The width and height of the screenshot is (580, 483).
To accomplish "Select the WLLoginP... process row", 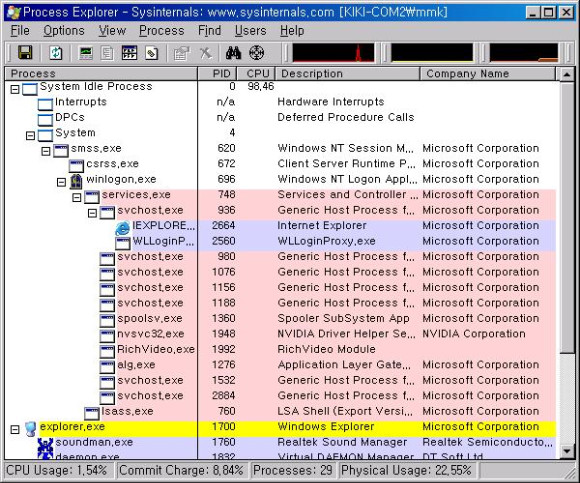I will click(280, 241).
